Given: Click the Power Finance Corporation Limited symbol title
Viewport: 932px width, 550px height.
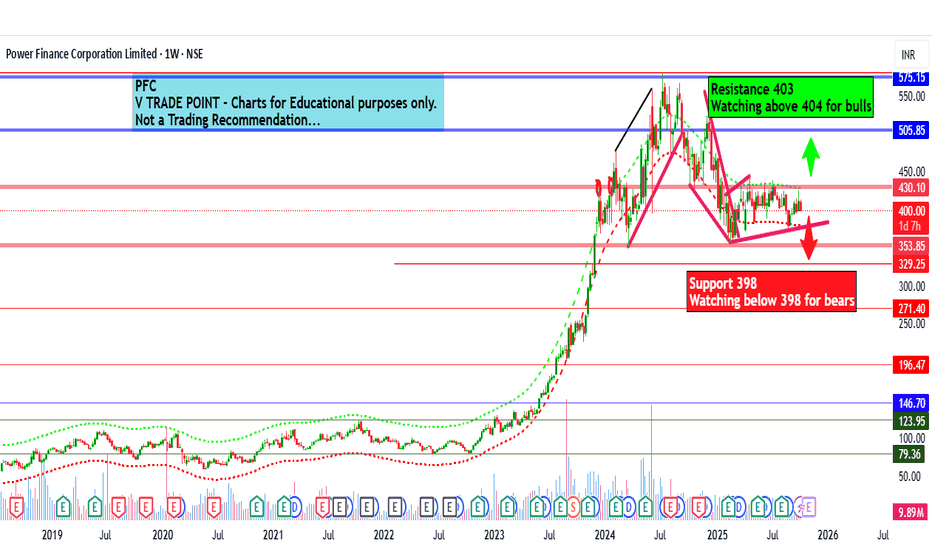Looking at the screenshot, I should 81,54.
